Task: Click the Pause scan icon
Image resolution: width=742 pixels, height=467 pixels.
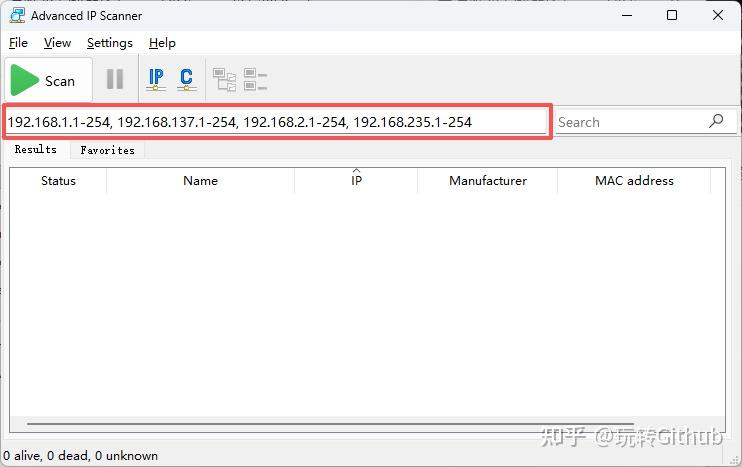Action: click(115, 79)
